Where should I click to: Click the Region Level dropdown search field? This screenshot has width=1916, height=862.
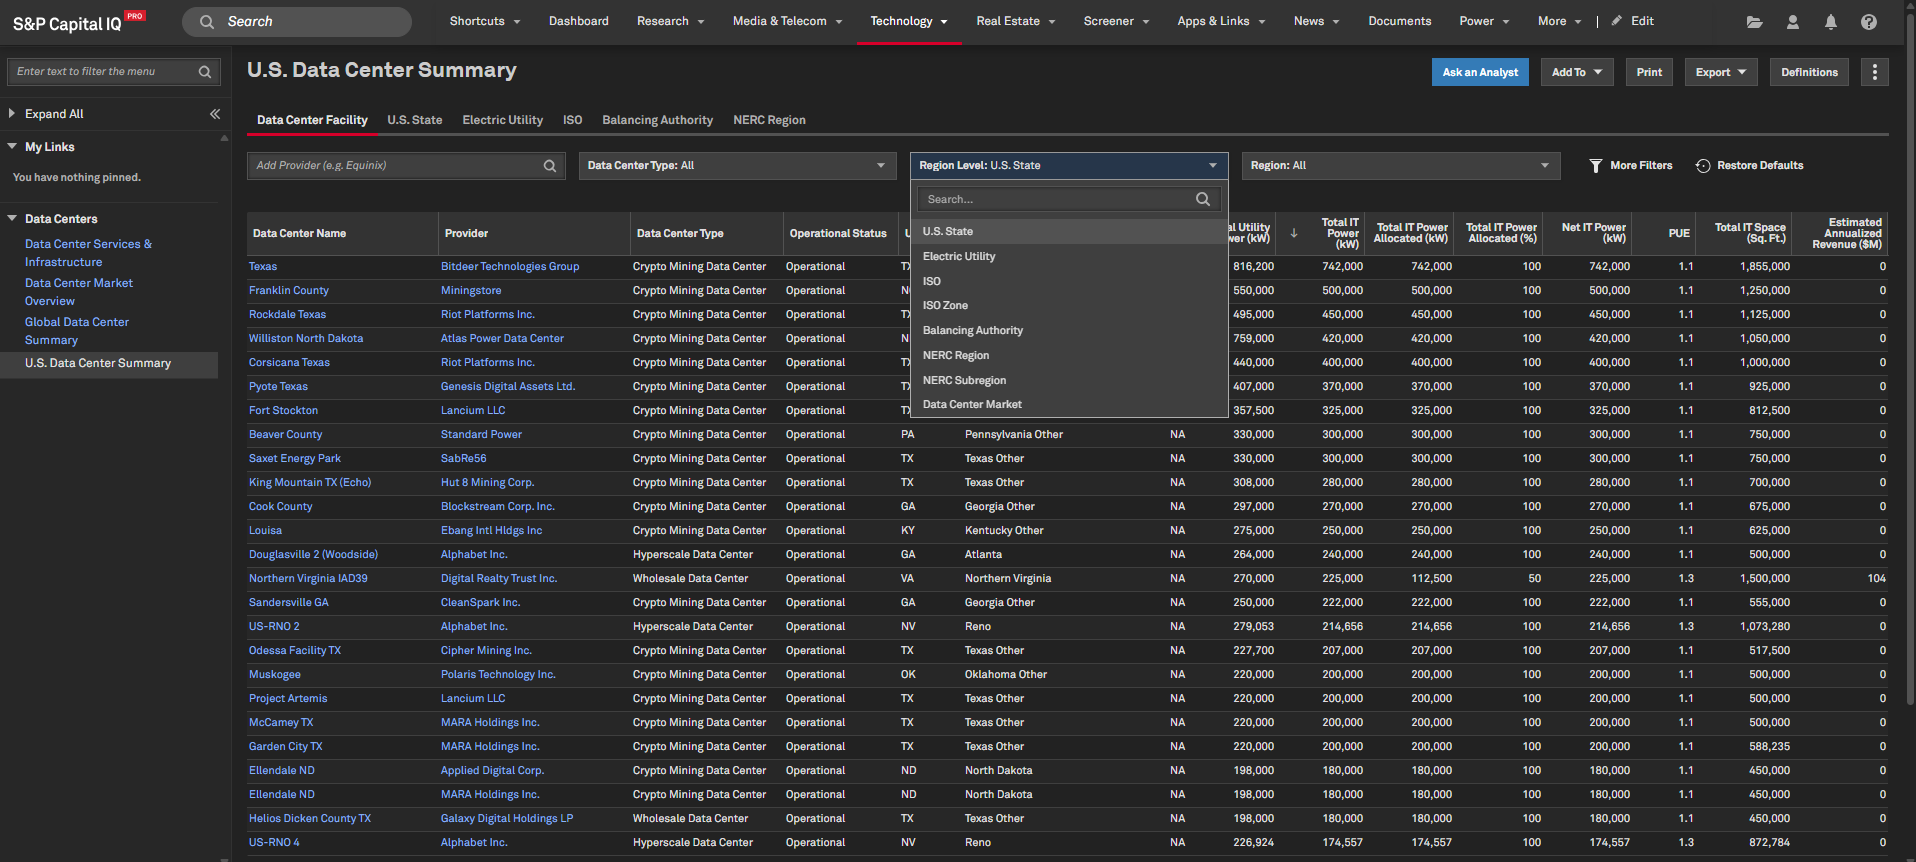click(x=1069, y=199)
